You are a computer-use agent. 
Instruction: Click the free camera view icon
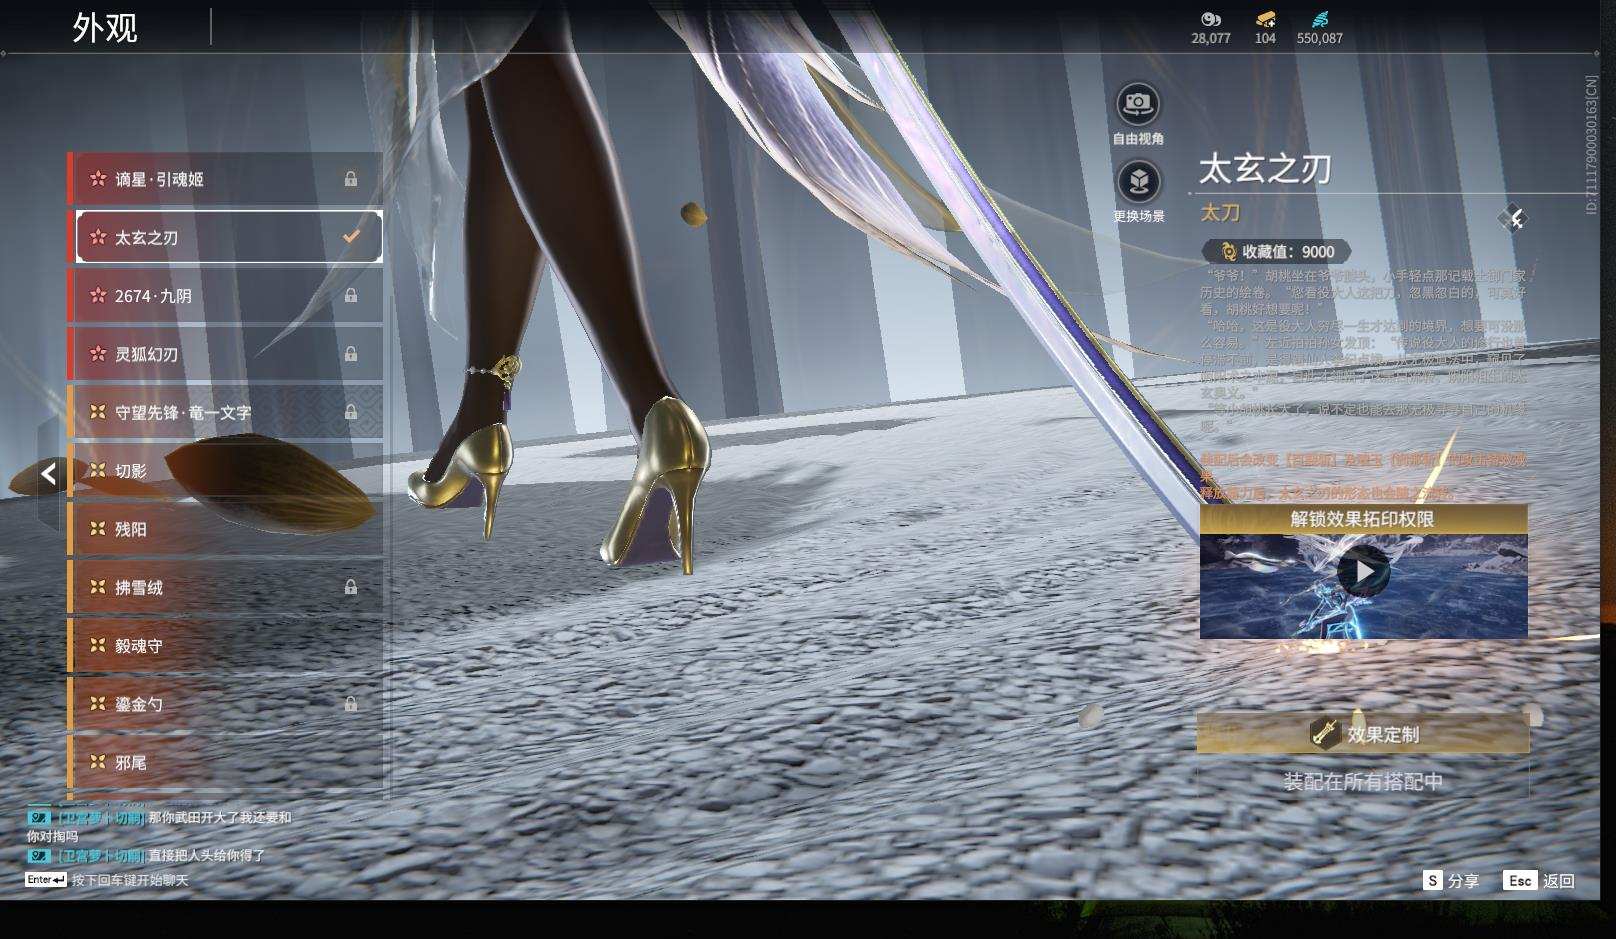[x=1137, y=103]
